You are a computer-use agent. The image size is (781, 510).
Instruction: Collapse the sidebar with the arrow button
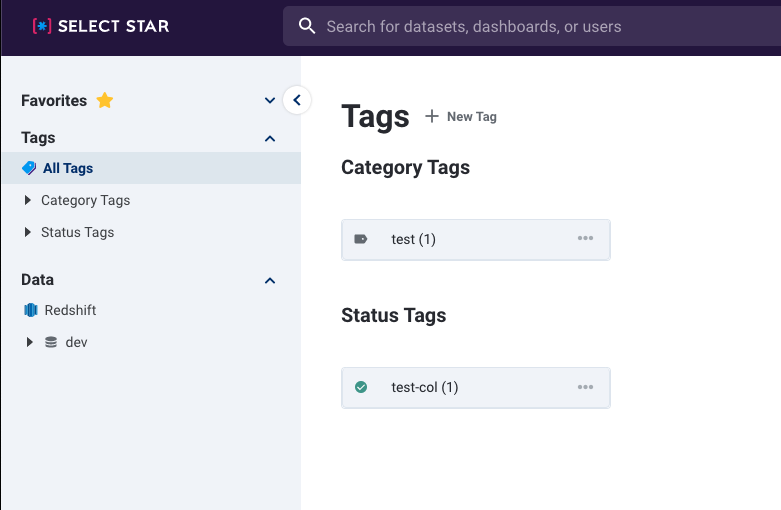pyautogui.click(x=297, y=100)
